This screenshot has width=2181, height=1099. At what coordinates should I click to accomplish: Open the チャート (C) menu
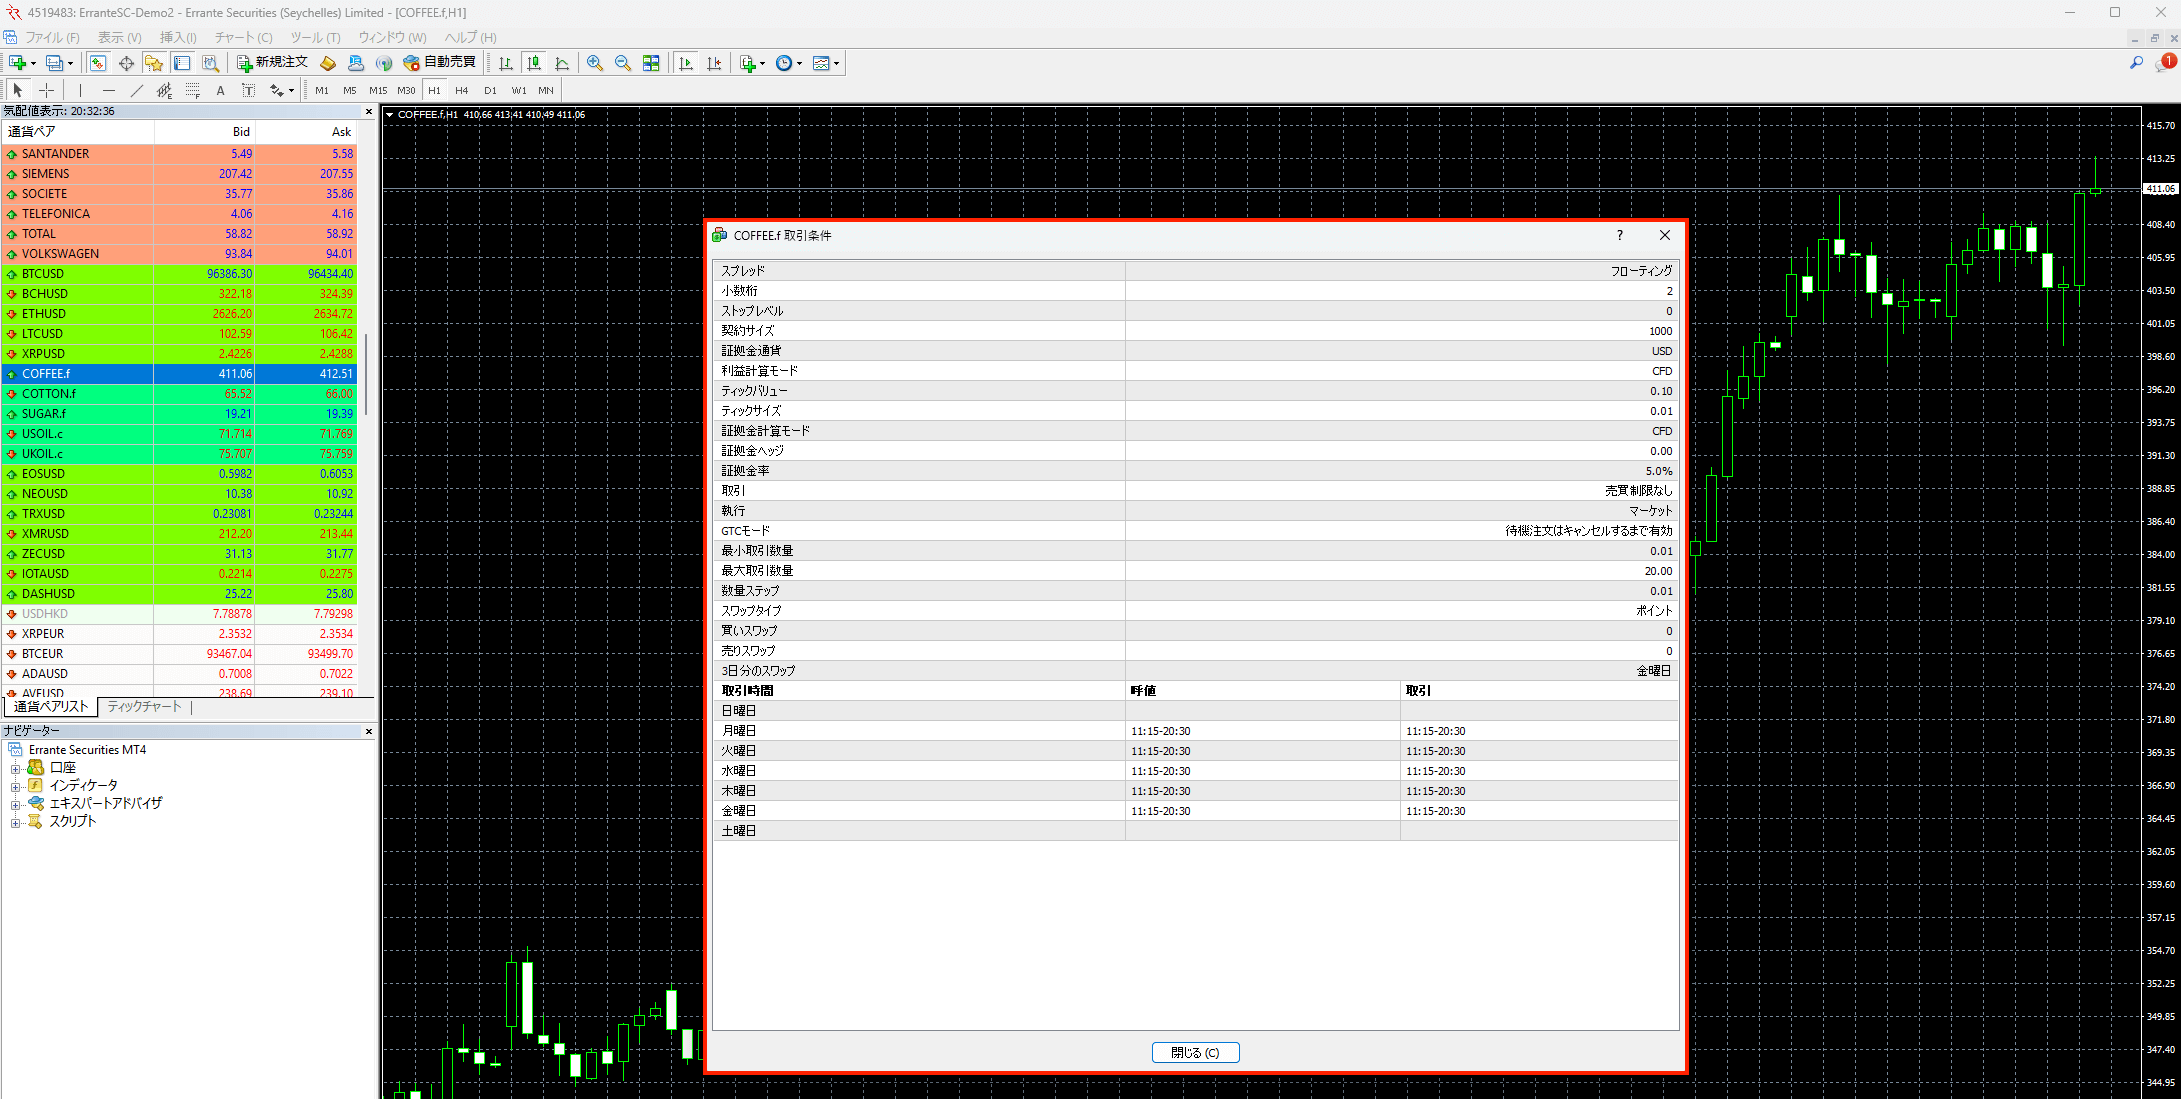[x=243, y=37]
